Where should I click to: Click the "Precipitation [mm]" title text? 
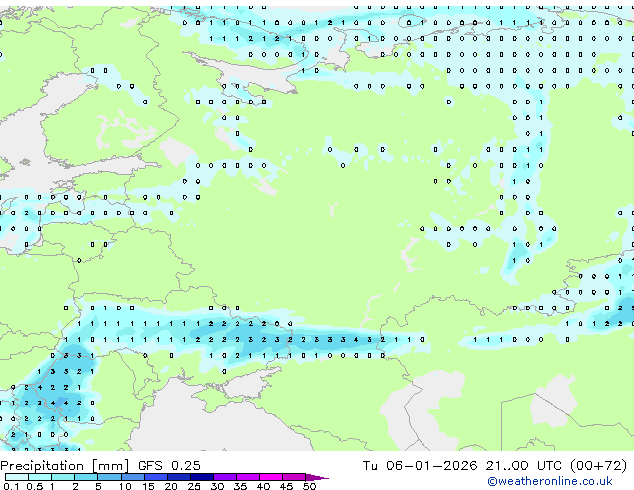[65, 466]
